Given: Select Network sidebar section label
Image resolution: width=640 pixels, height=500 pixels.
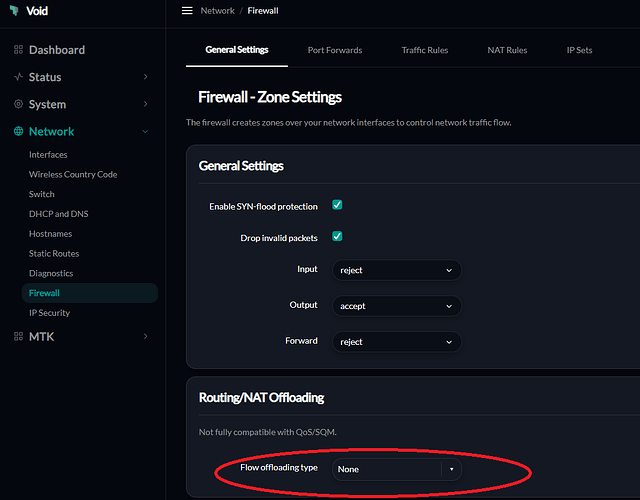Looking at the screenshot, I should point(51,131).
